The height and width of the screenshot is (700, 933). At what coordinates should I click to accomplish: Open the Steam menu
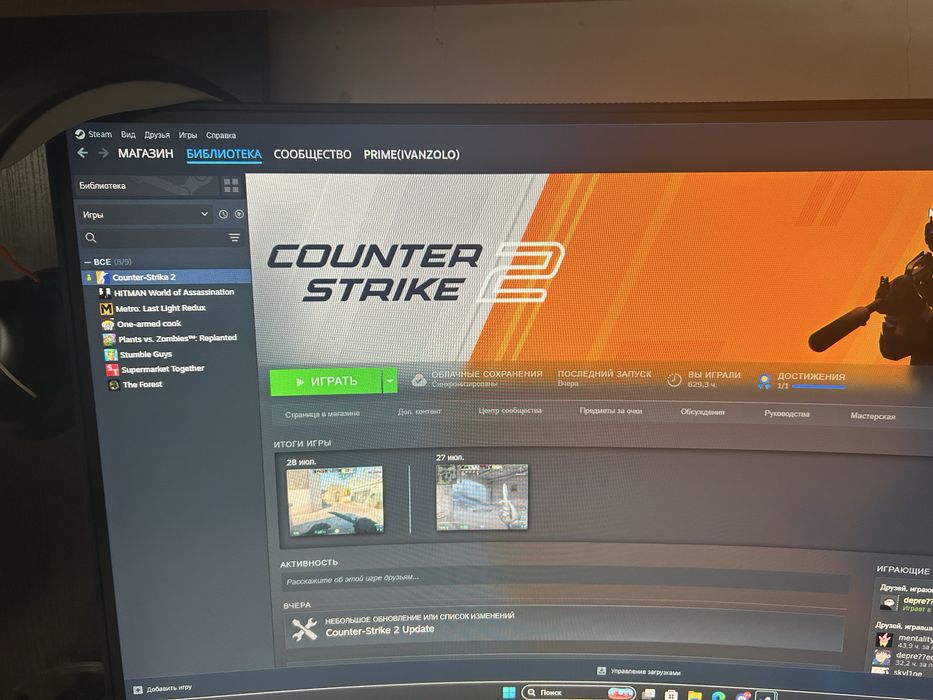click(x=100, y=134)
